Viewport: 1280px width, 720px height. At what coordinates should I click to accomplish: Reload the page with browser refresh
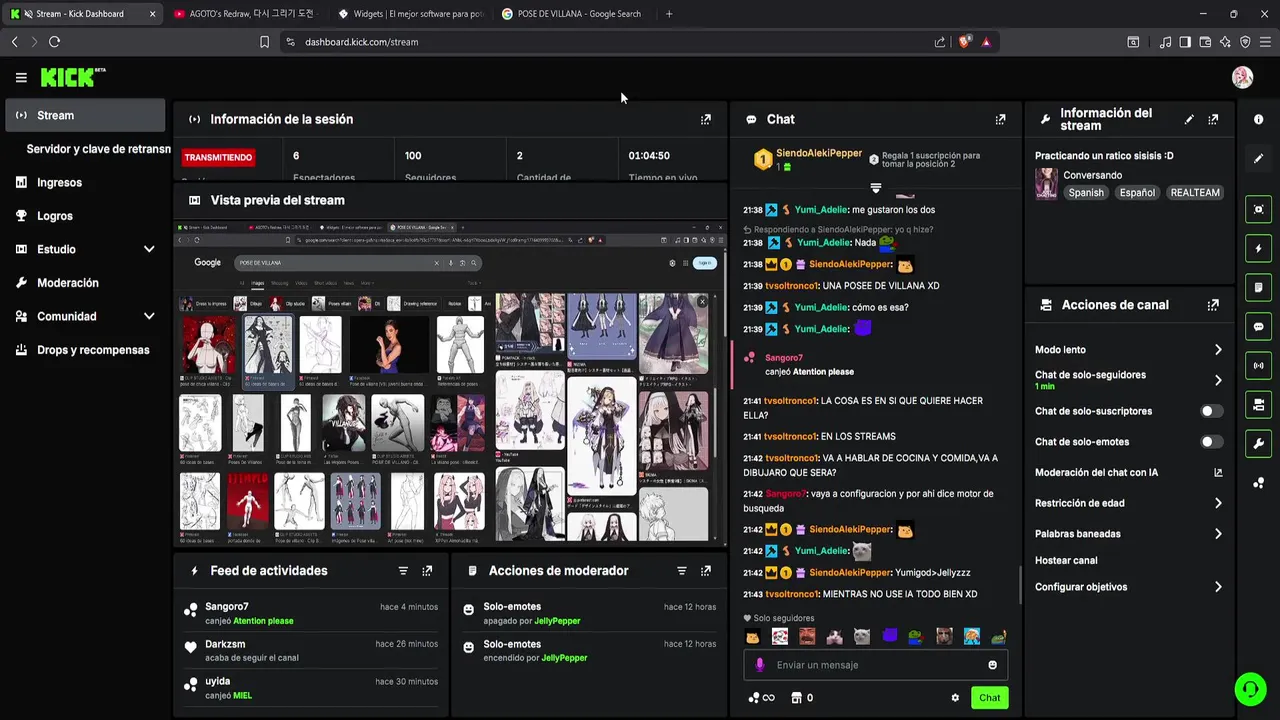(x=54, y=42)
